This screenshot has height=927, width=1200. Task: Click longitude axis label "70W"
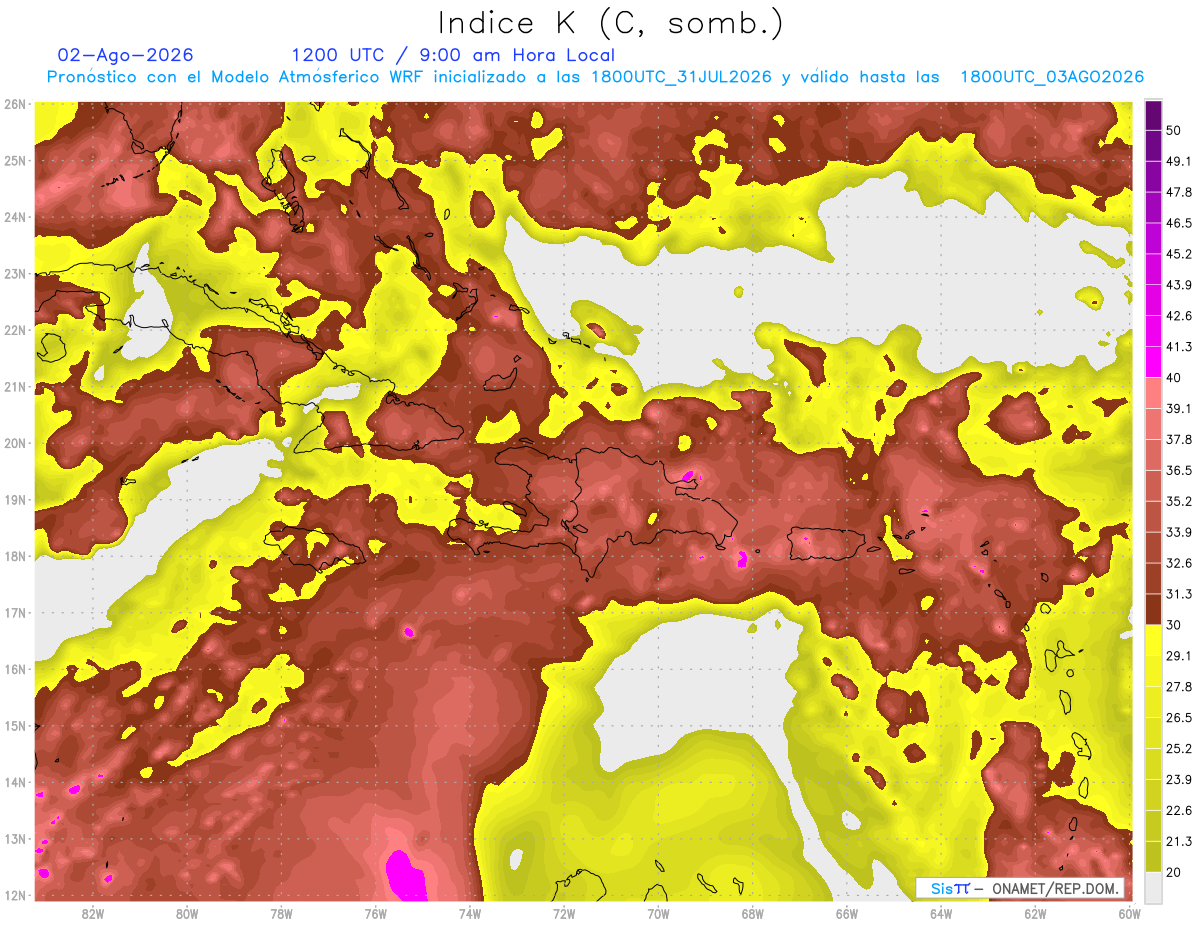point(658,914)
